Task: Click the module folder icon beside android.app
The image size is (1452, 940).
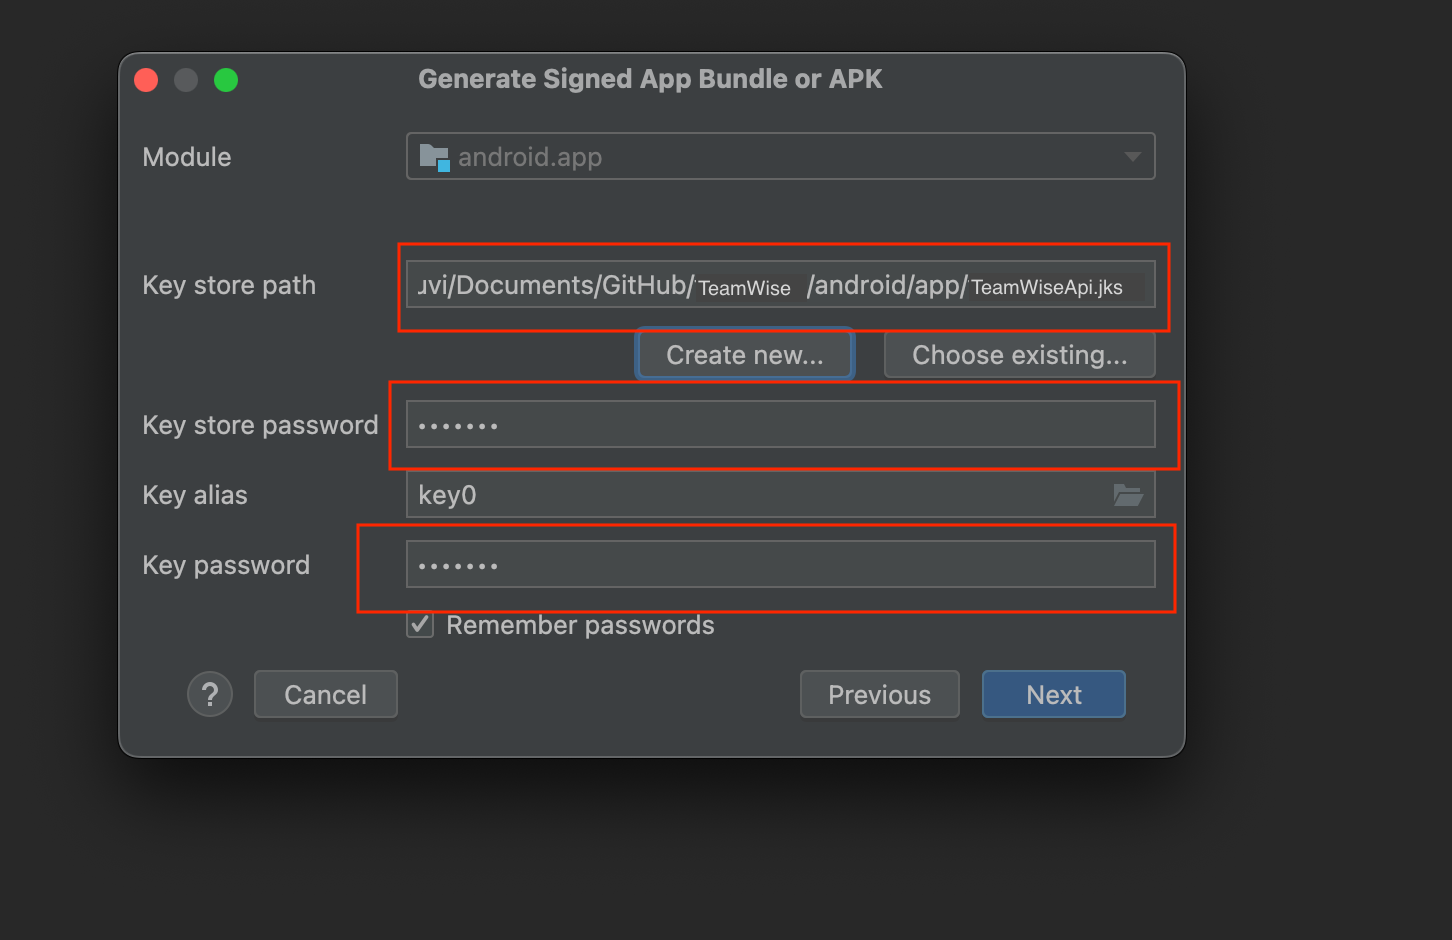Action: 434,157
